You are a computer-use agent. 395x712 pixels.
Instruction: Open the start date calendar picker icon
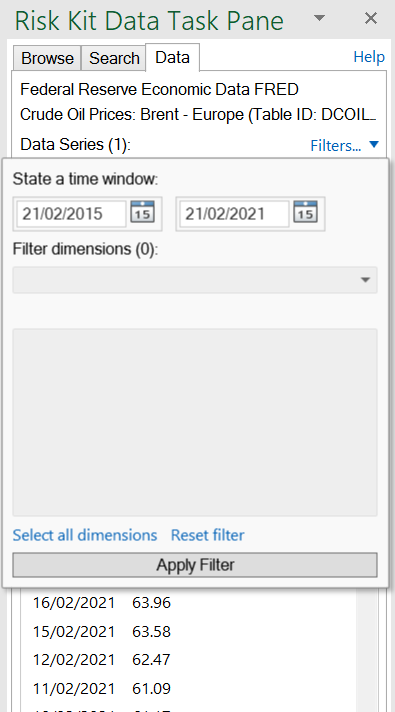pos(143,212)
